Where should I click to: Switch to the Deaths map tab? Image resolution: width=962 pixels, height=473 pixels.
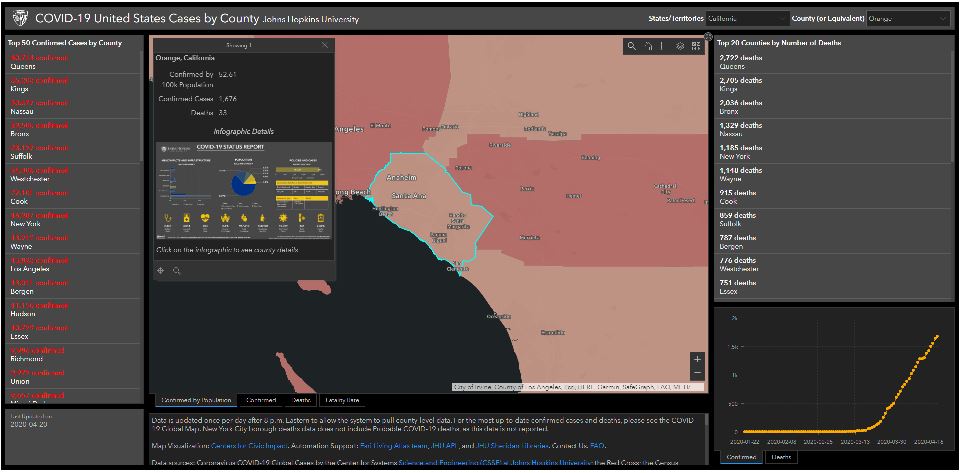(x=301, y=401)
